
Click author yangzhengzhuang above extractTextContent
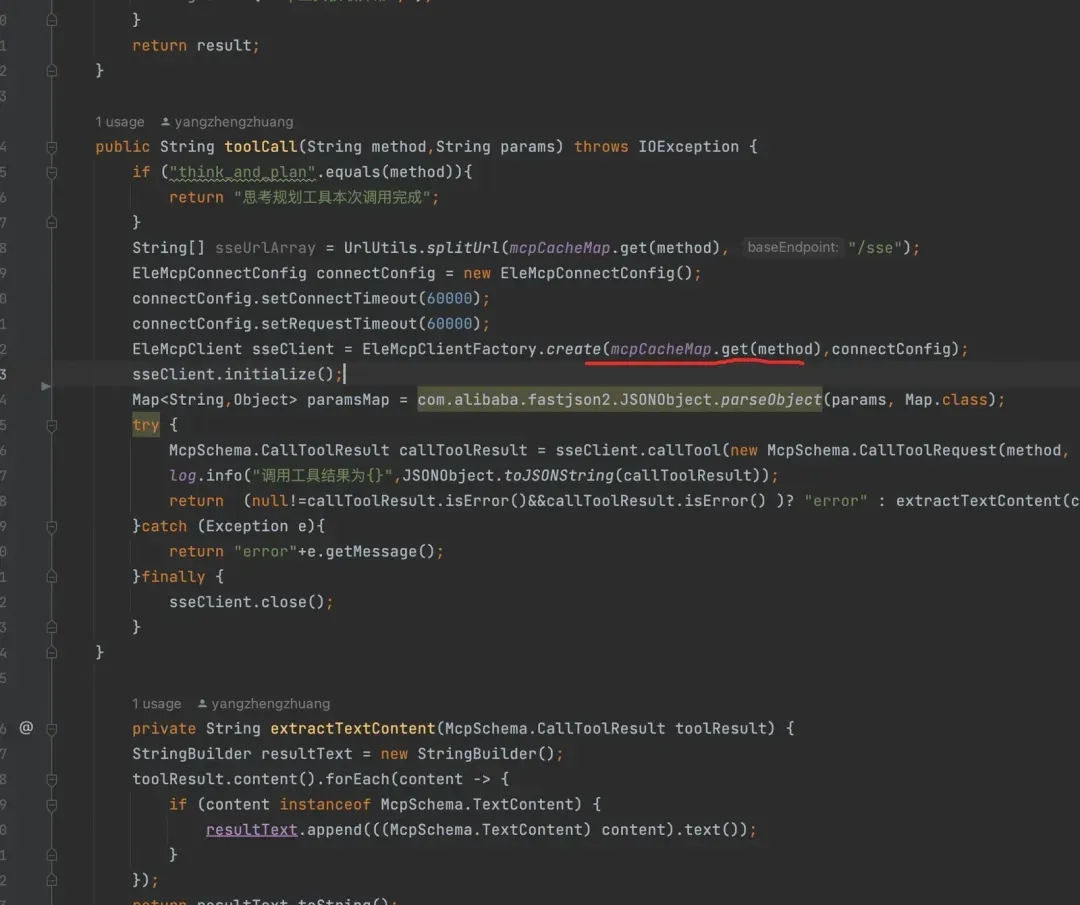pyautogui.click(x=271, y=704)
